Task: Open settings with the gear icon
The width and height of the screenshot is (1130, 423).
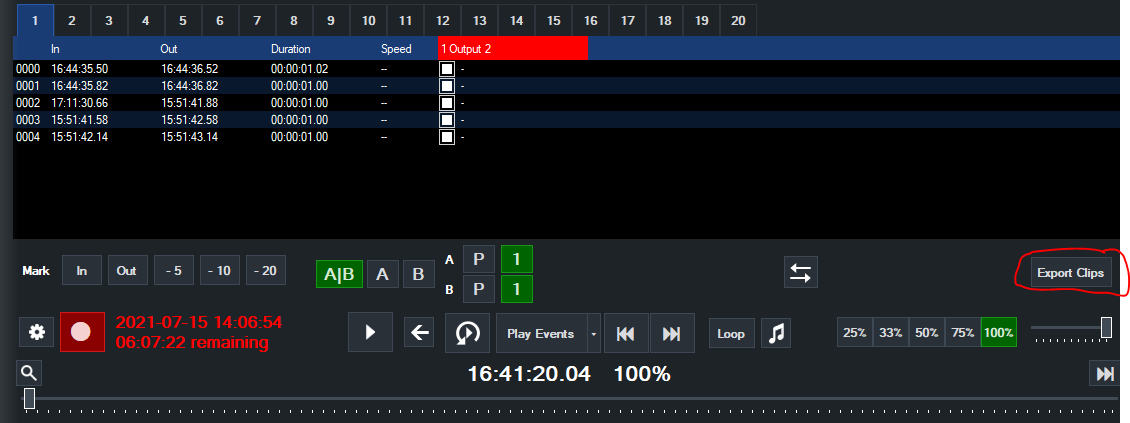Action: (x=36, y=332)
